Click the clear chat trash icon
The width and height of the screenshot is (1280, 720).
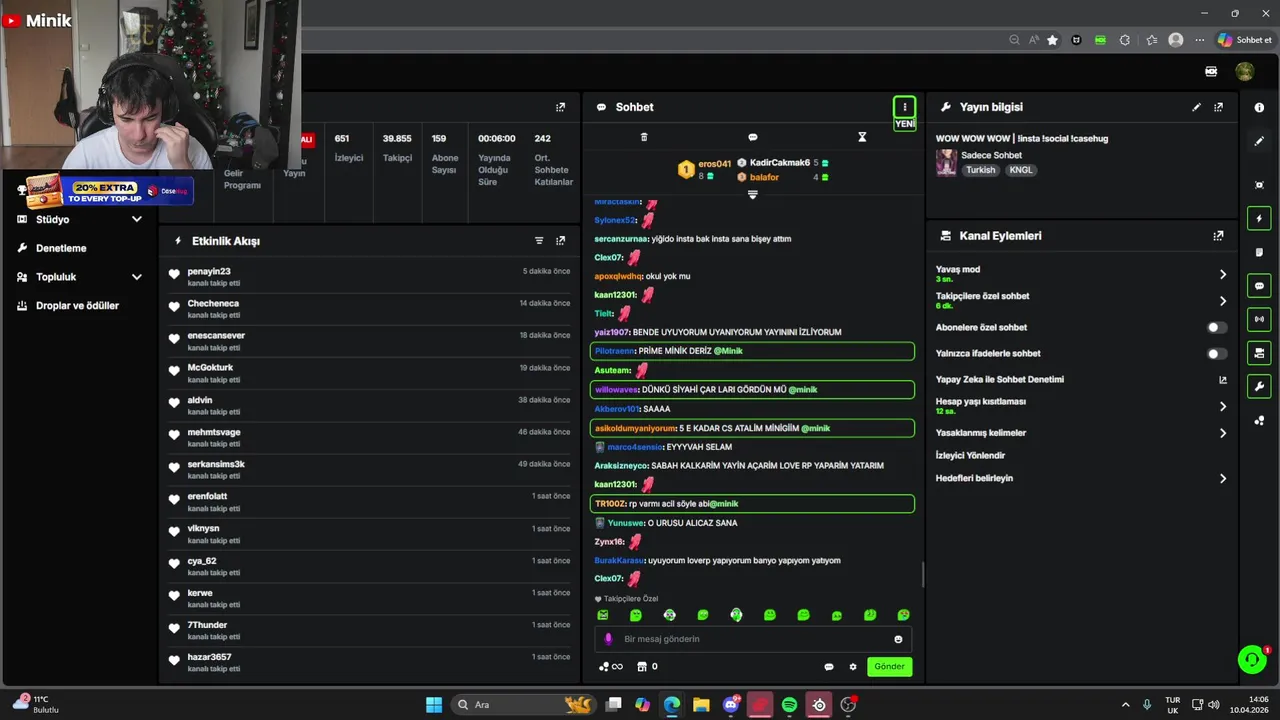(x=644, y=137)
